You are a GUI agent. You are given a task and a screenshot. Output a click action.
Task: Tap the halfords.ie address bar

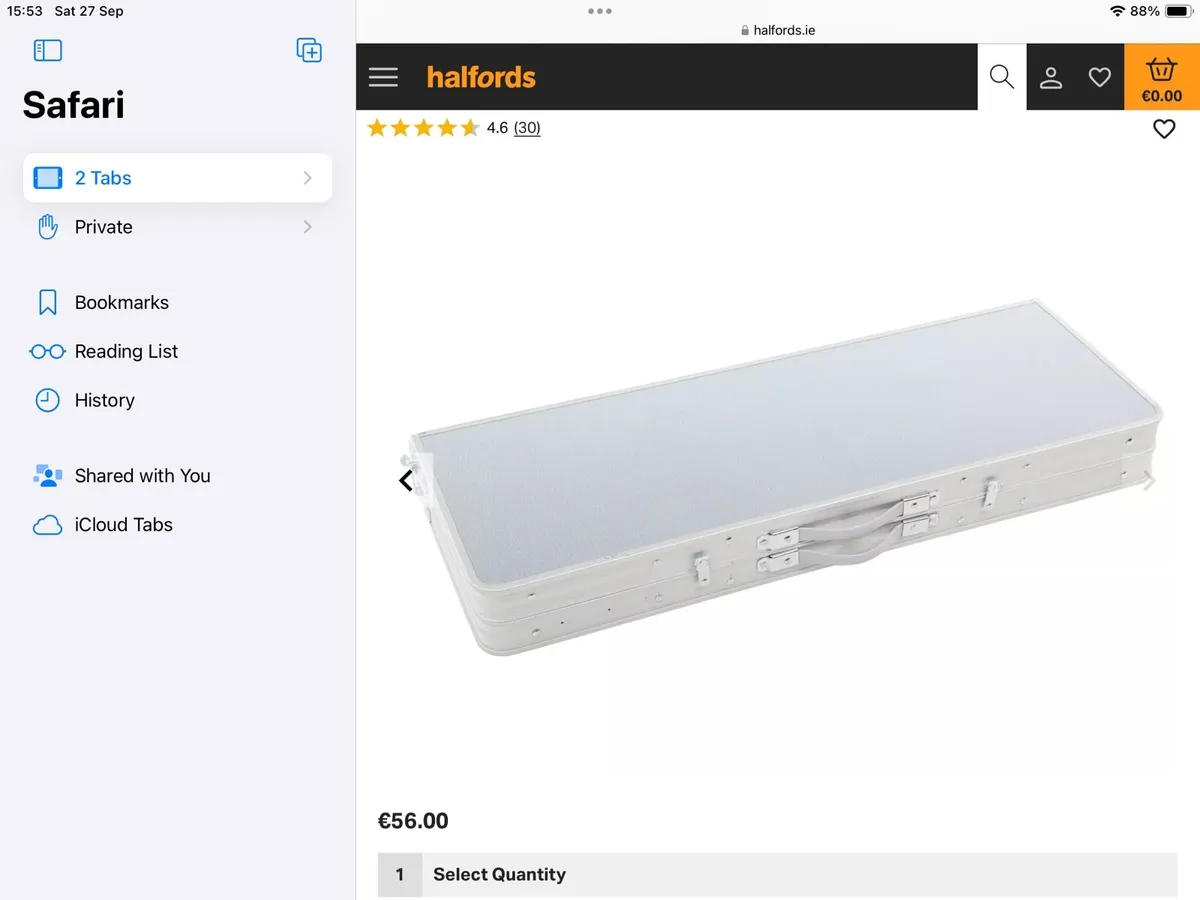(778, 30)
